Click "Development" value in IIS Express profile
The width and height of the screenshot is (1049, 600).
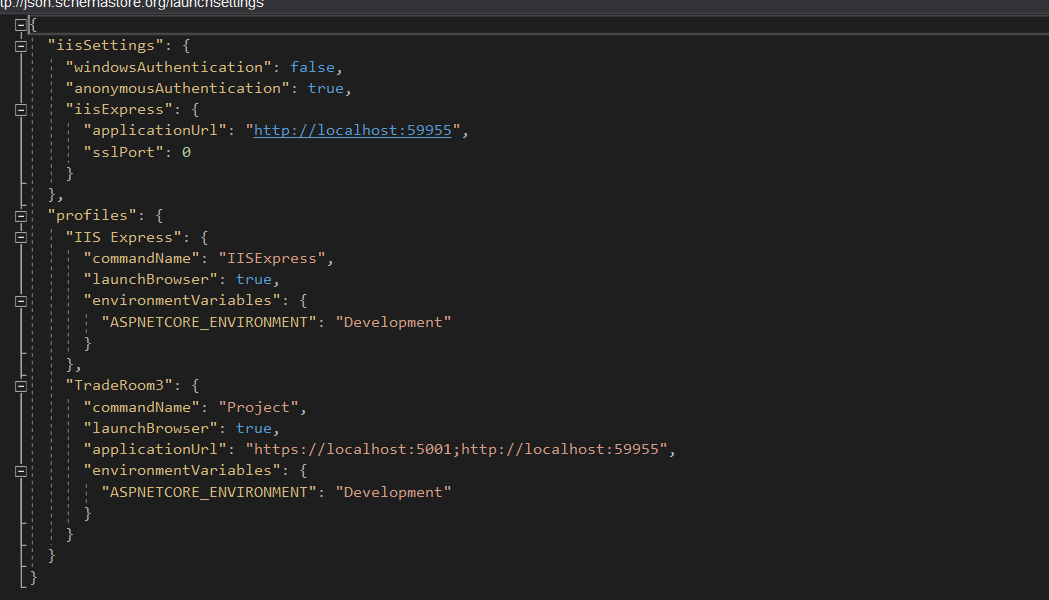click(393, 322)
